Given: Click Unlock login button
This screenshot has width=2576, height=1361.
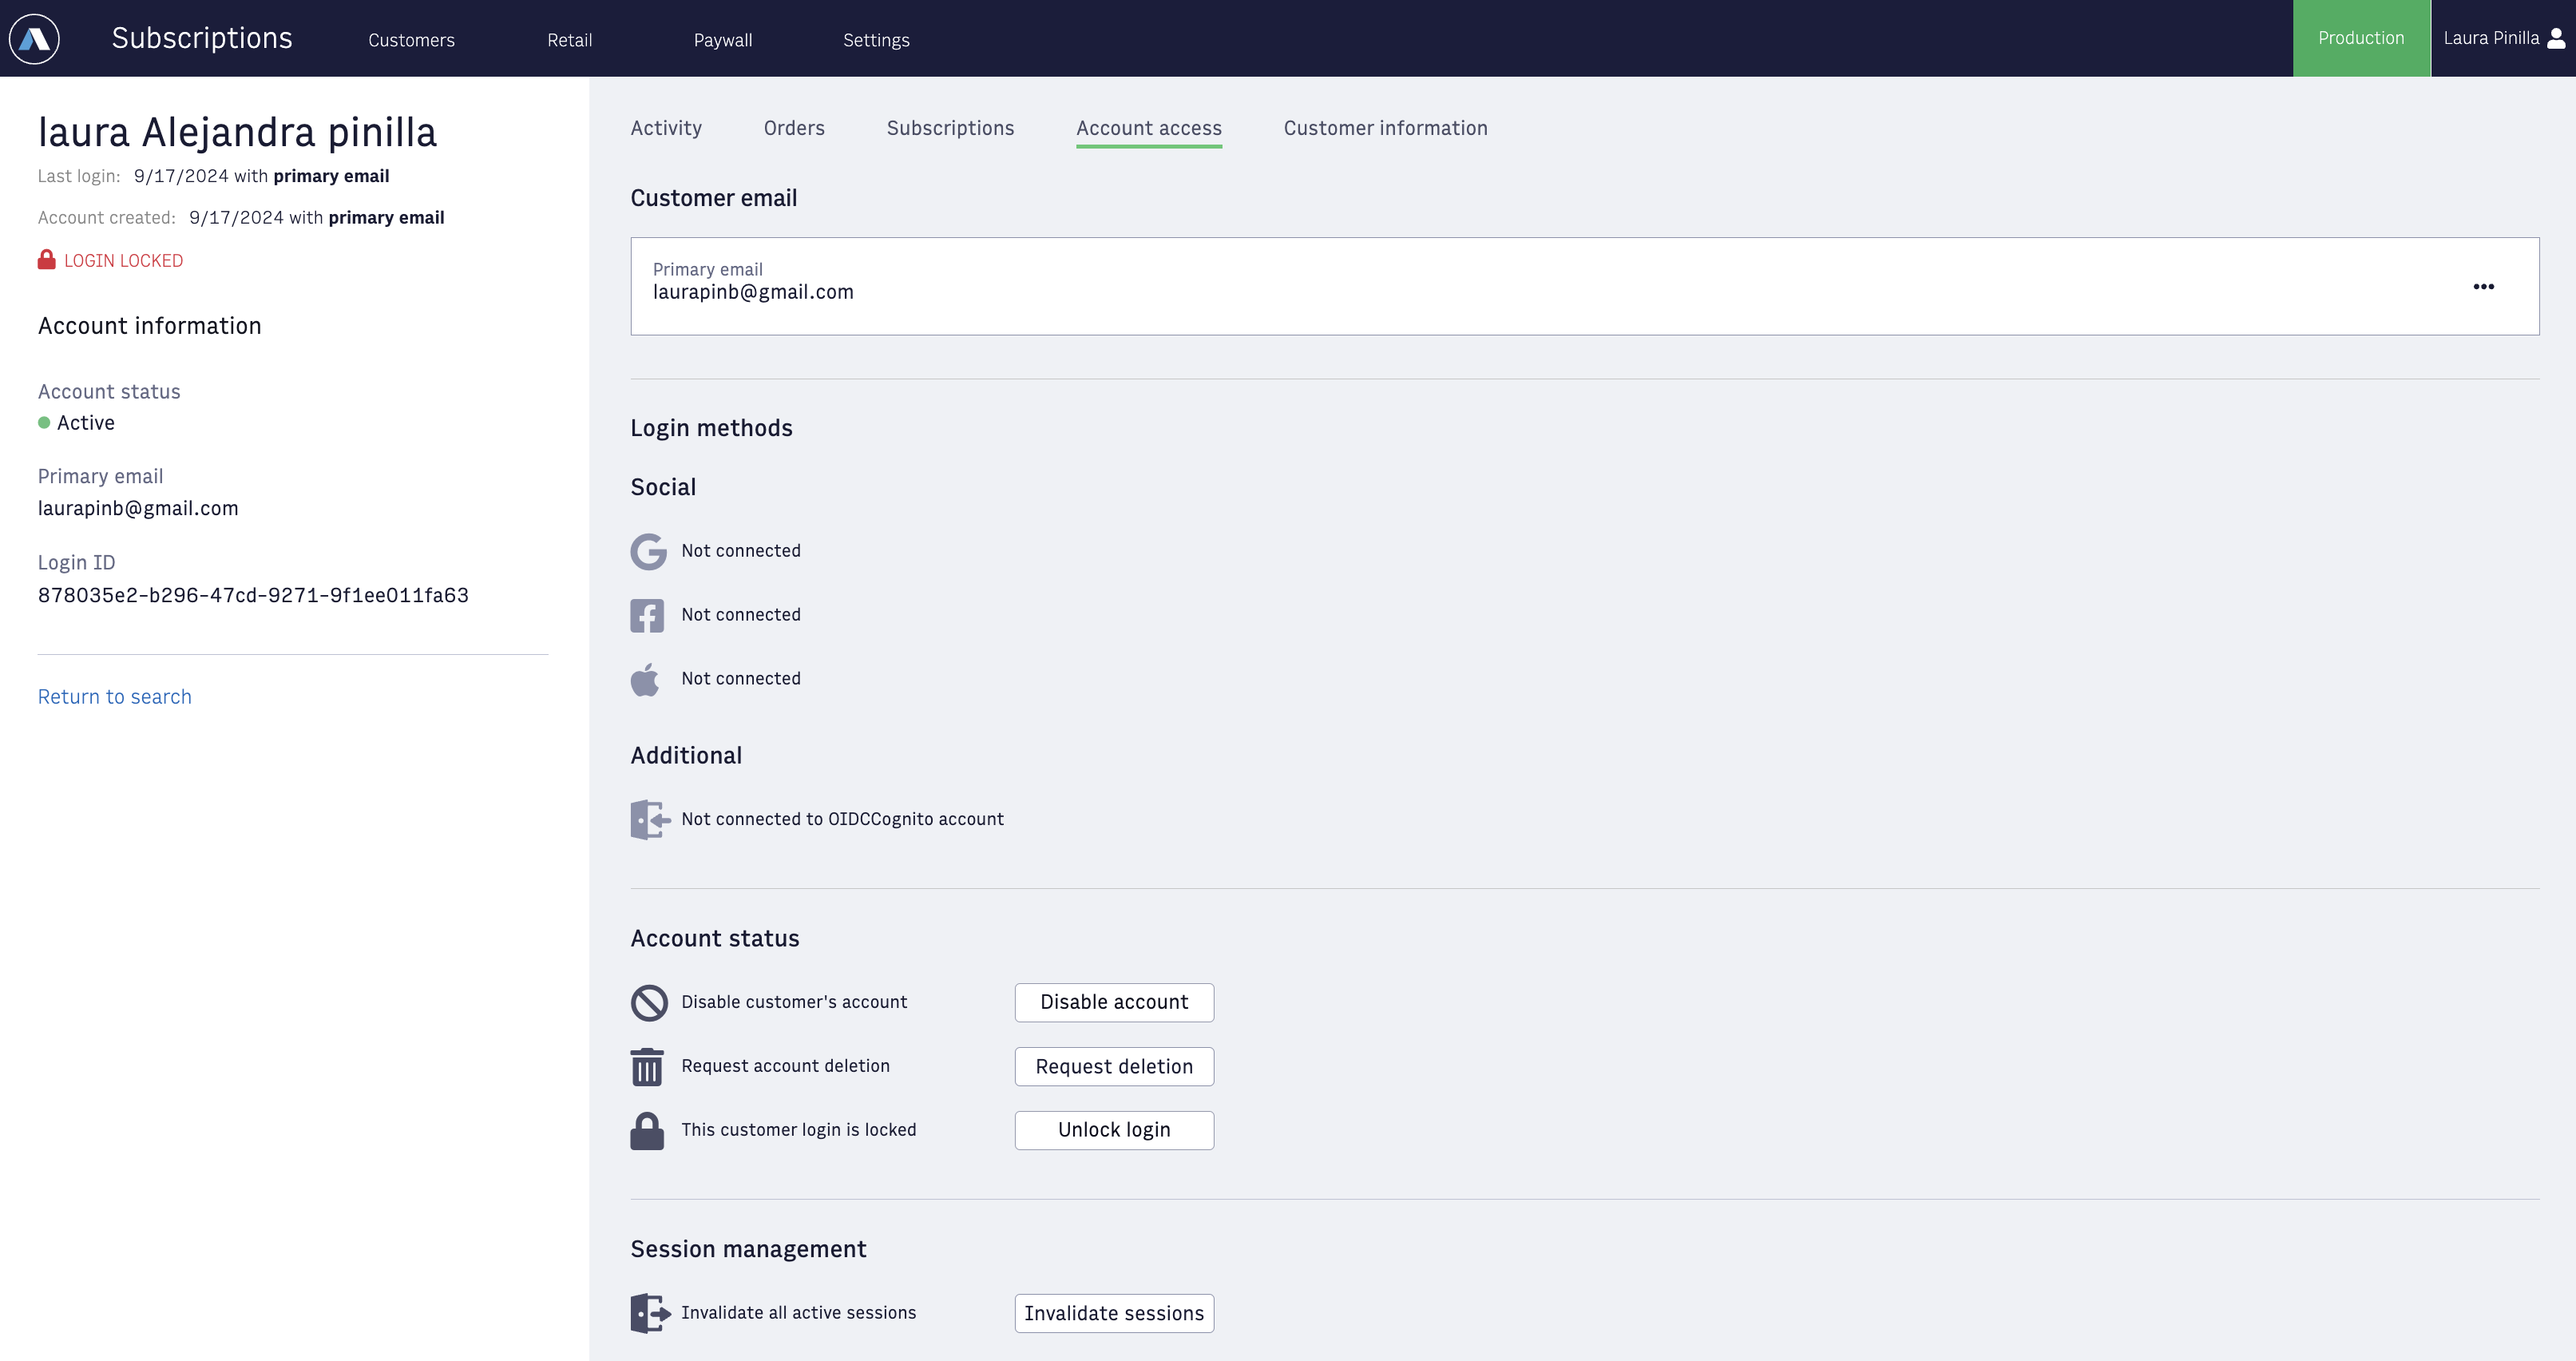Looking at the screenshot, I should tap(1114, 1129).
